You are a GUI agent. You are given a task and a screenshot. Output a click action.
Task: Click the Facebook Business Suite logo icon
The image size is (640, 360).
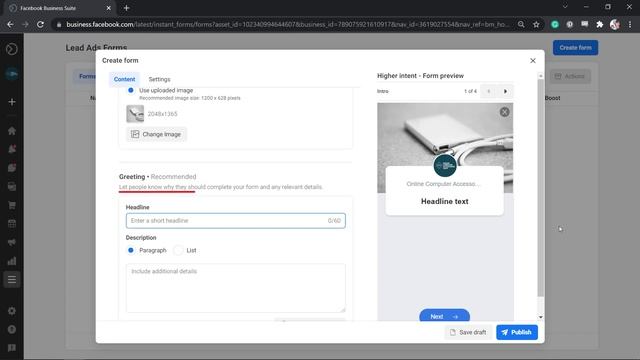click(12, 49)
